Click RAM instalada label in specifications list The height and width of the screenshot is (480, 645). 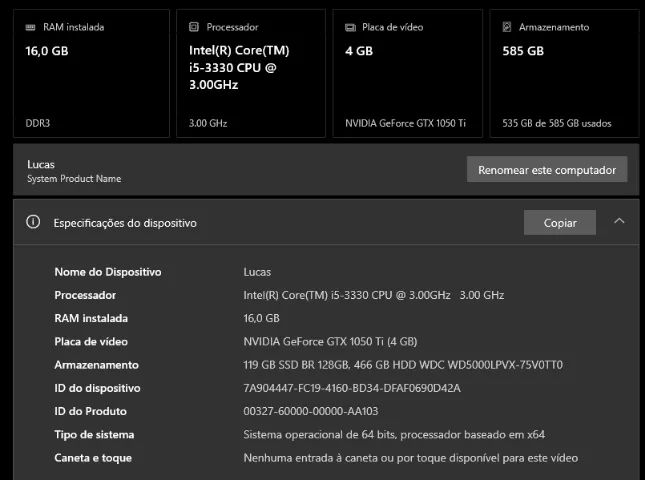pos(91,318)
